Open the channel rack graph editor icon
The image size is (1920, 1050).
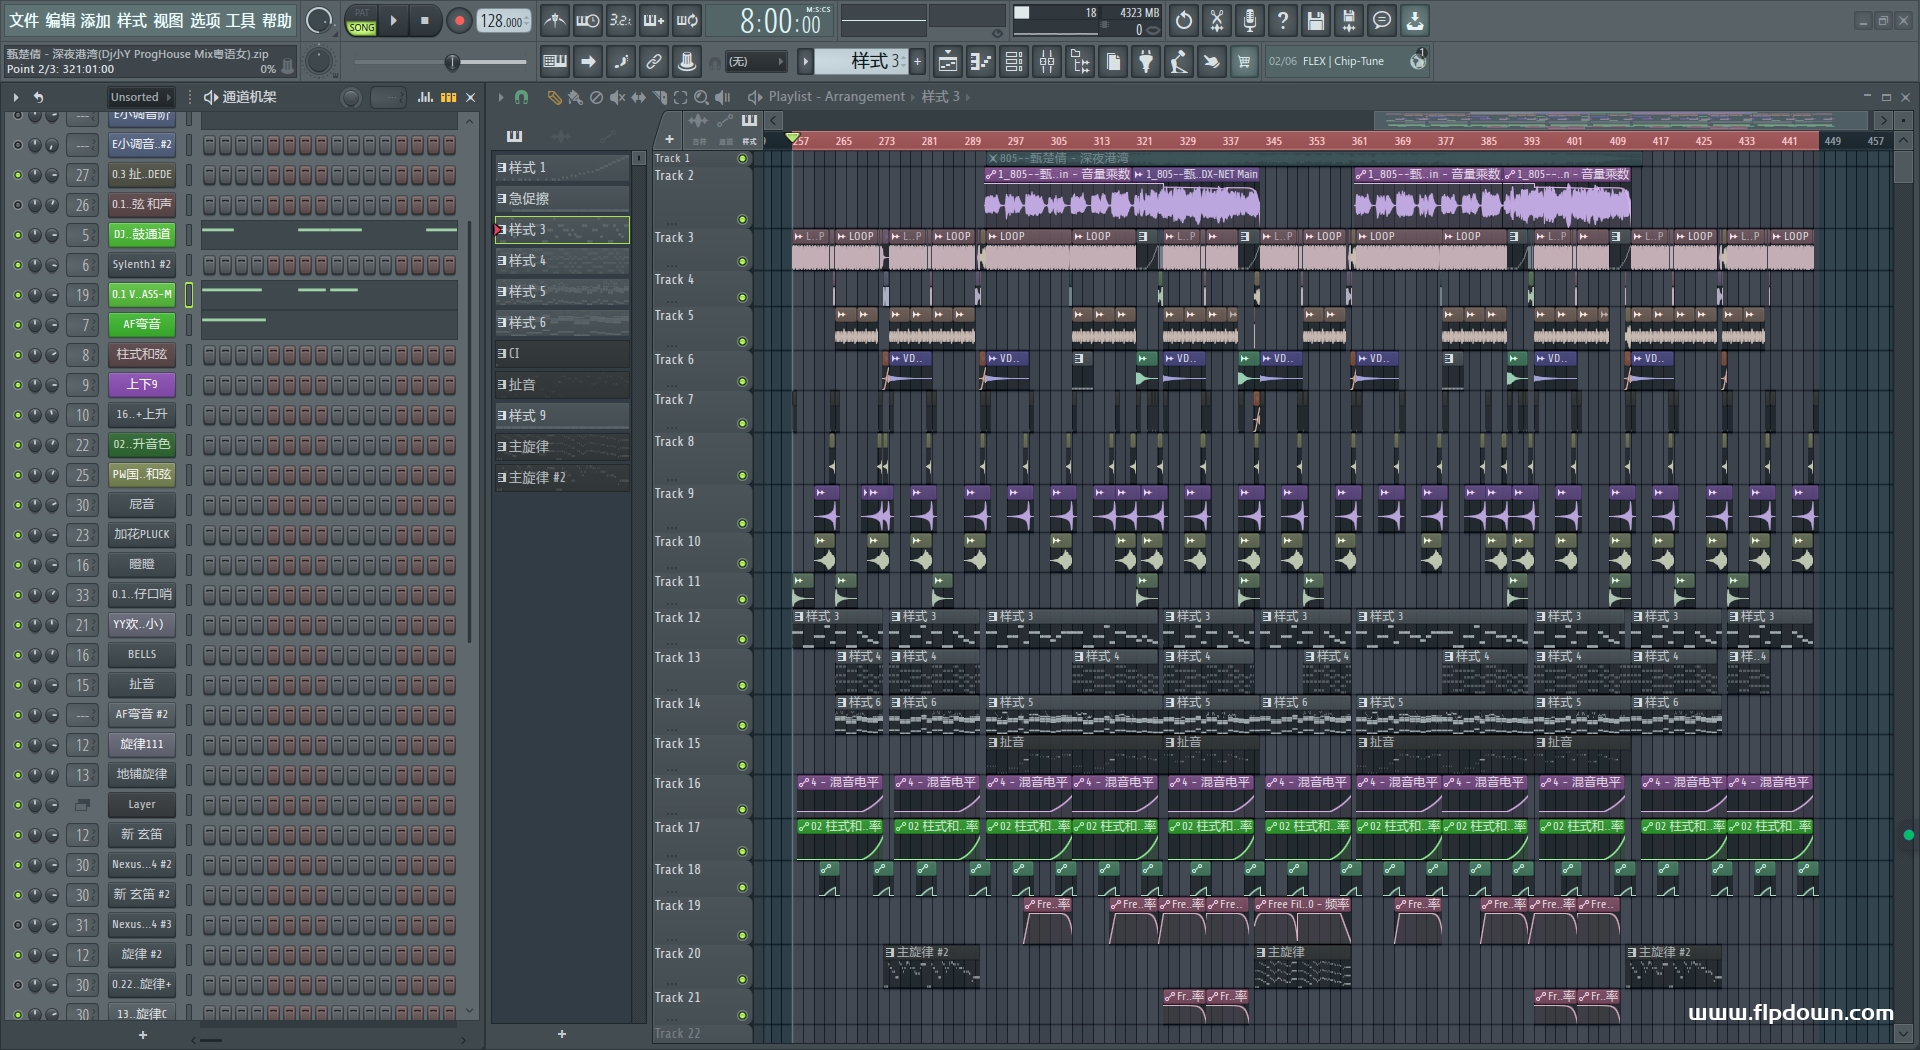tap(425, 97)
